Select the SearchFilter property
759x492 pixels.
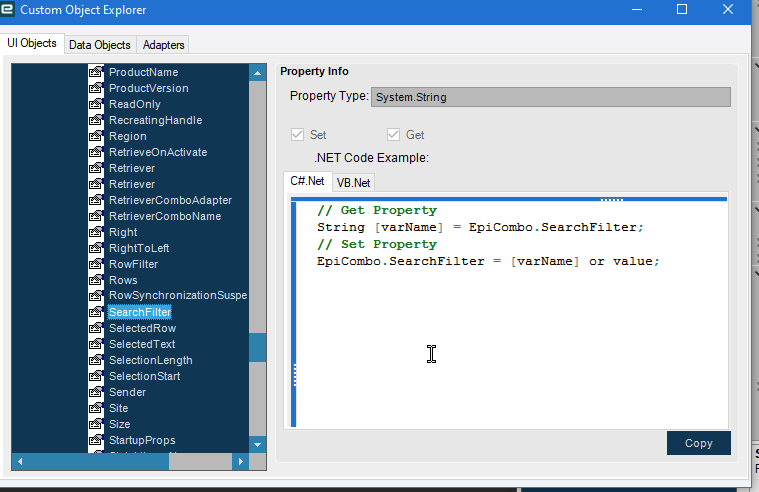140,312
